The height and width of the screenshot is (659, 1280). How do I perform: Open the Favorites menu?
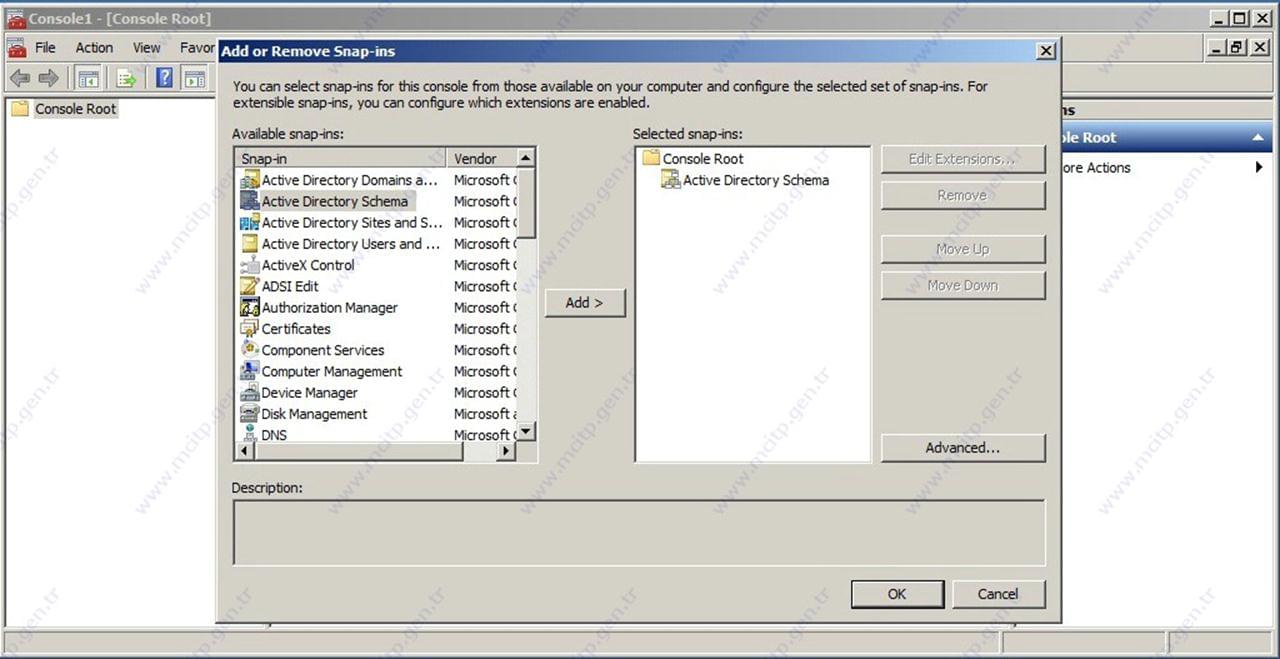pyautogui.click(x=197, y=47)
